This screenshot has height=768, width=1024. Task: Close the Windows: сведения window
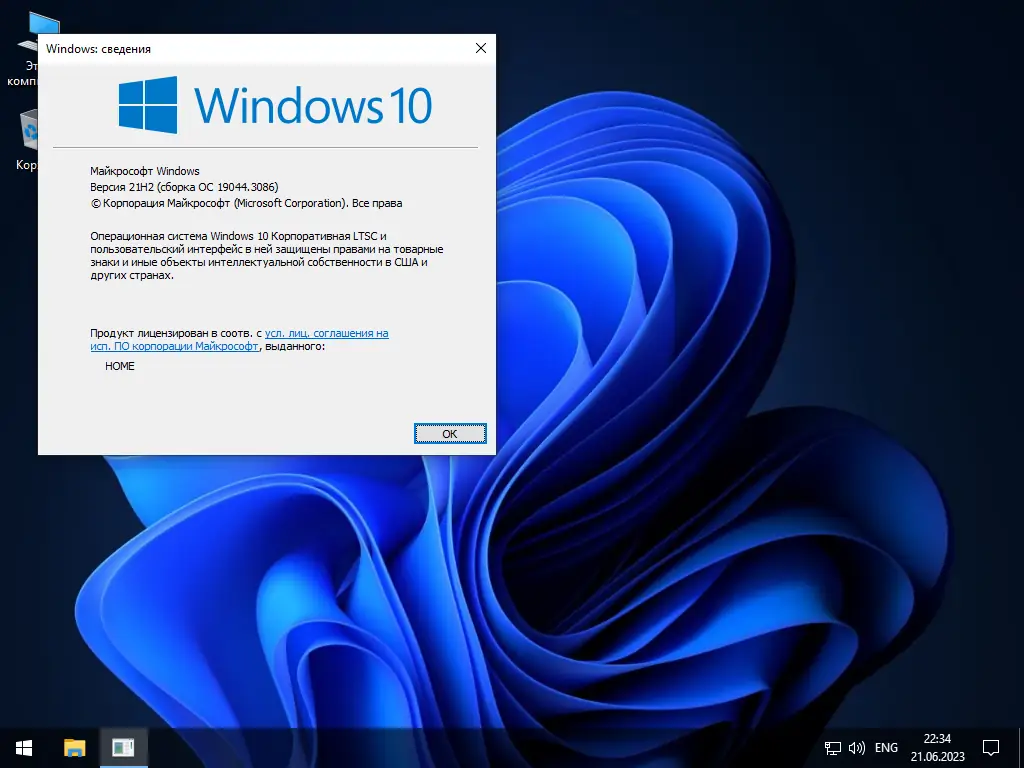click(480, 47)
